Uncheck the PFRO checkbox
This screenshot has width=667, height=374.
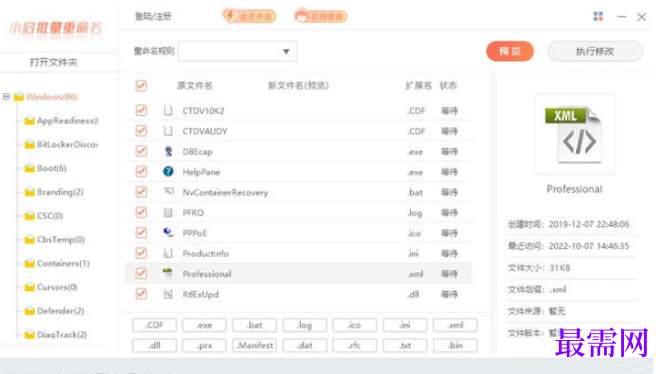click(141, 212)
